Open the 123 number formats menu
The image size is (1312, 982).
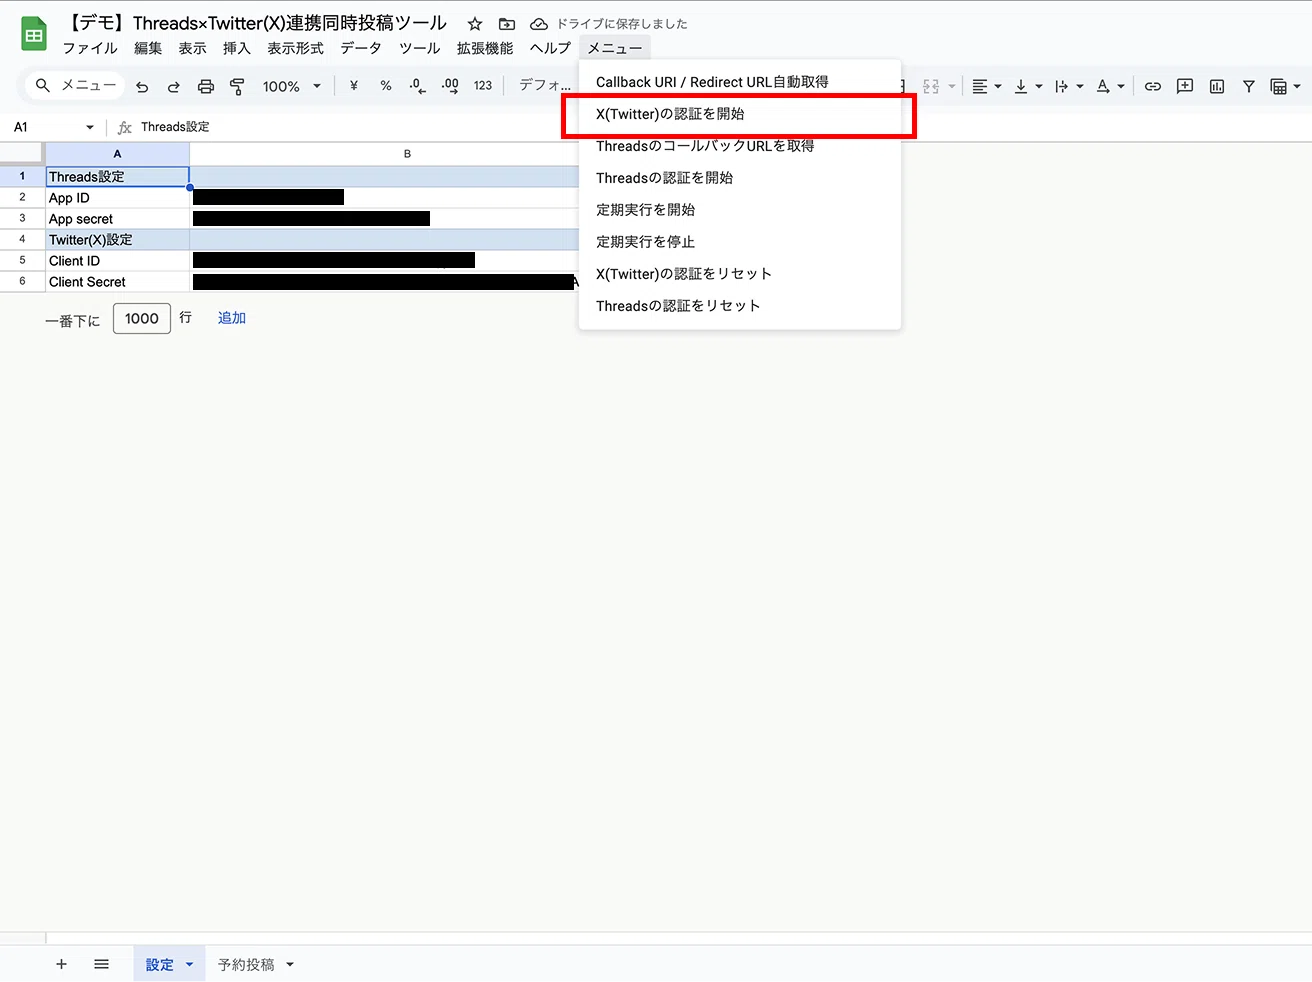tap(483, 86)
